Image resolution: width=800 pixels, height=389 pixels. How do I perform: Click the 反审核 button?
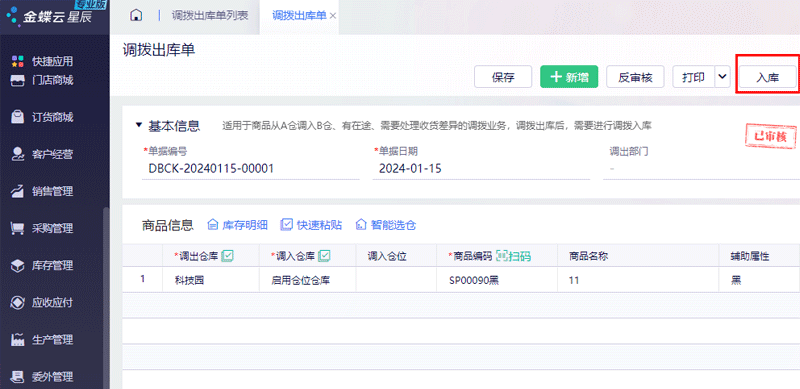635,77
